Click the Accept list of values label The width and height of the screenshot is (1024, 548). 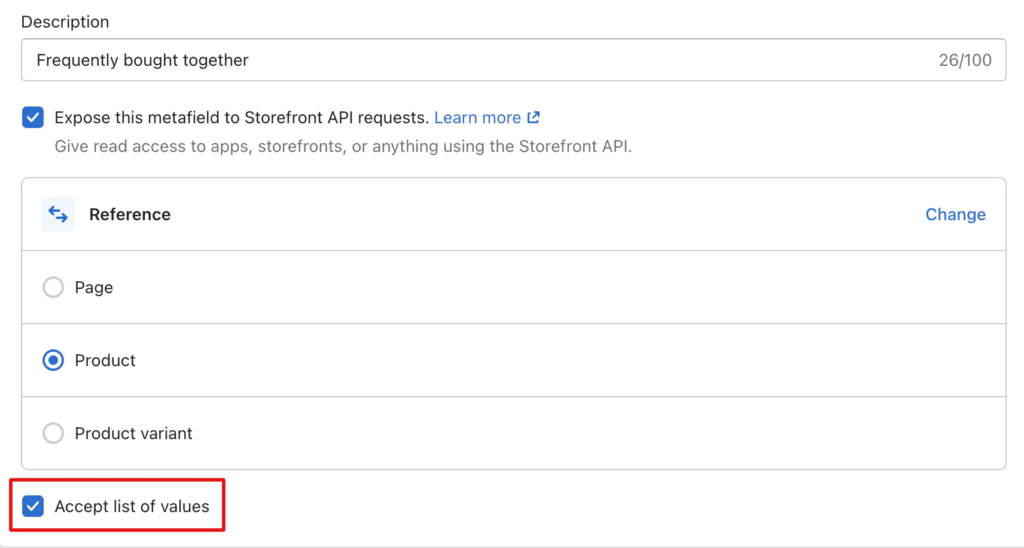click(x=132, y=506)
